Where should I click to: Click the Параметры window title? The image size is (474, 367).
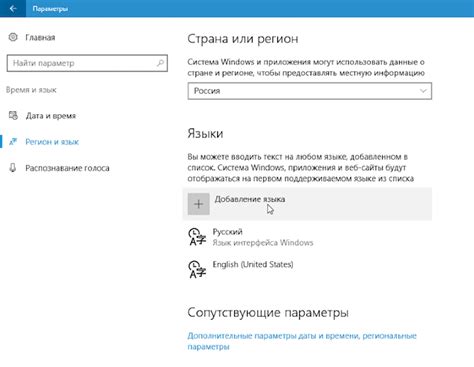(50, 9)
